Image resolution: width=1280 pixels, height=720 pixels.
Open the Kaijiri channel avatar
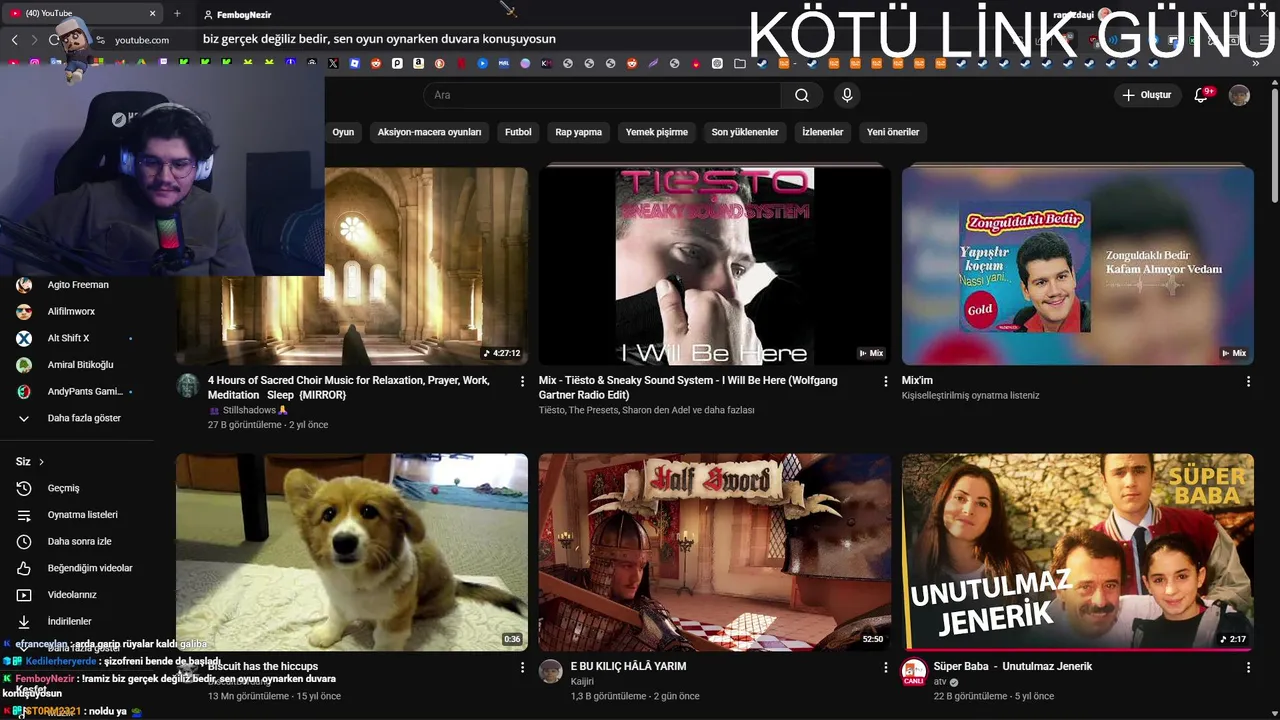[x=551, y=671]
